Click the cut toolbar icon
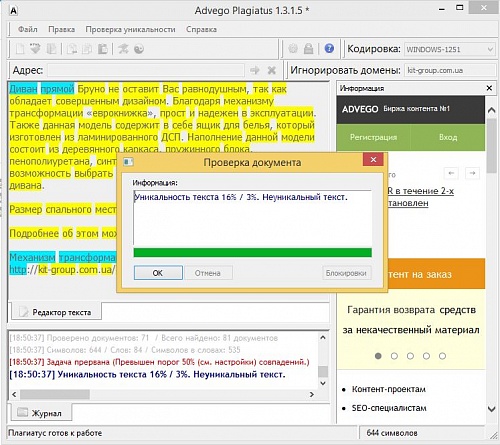 point(72,49)
